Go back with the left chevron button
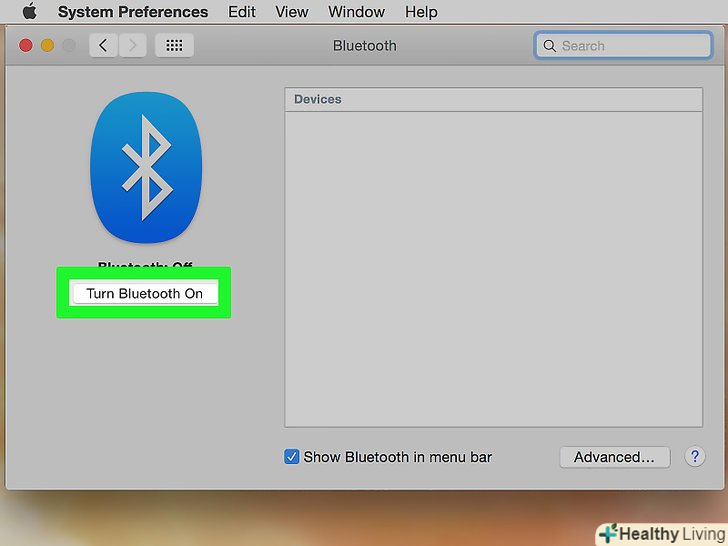Screen dimensions: 728x546 pyautogui.click(x=103, y=46)
